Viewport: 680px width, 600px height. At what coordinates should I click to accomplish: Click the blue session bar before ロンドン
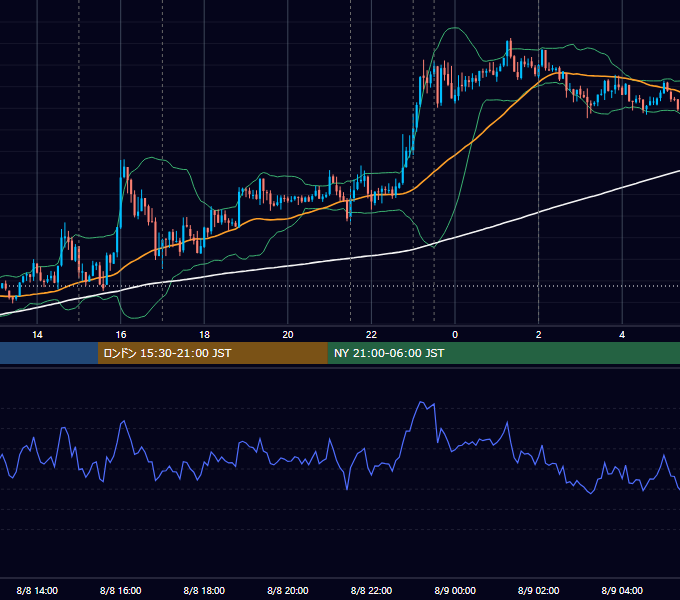[49, 353]
